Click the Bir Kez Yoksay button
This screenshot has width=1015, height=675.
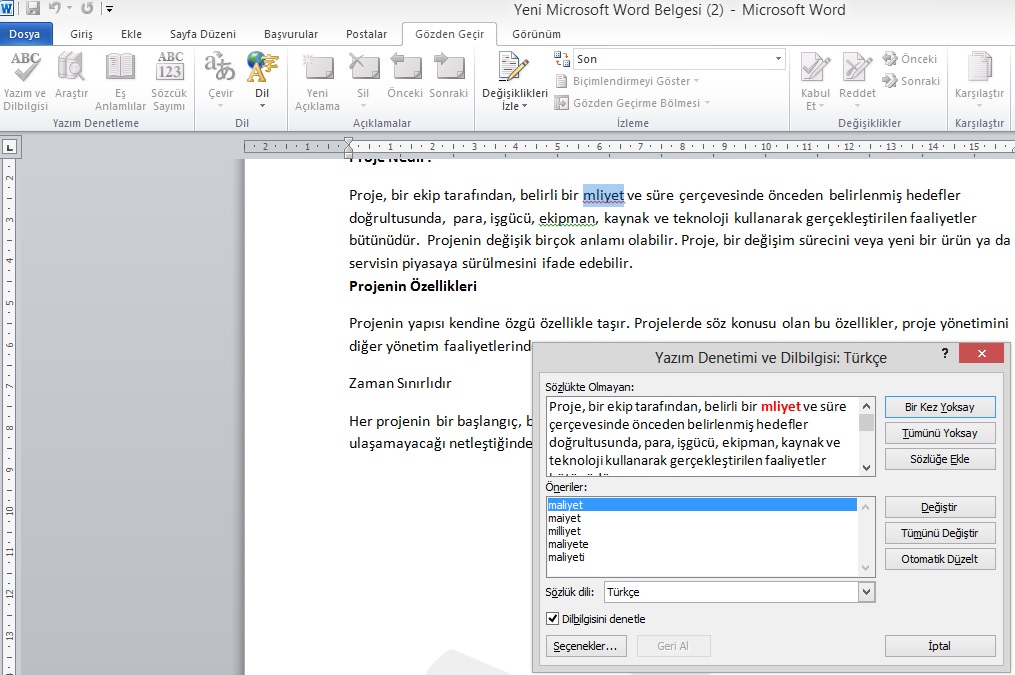(940, 407)
